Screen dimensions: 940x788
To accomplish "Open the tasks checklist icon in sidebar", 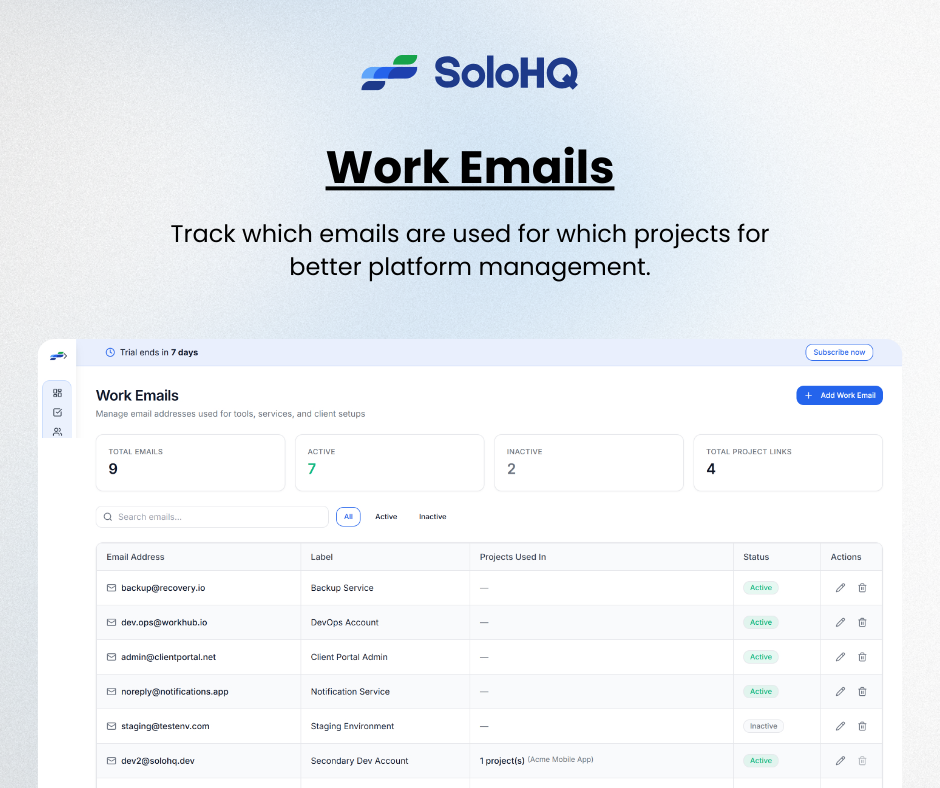I will click(x=58, y=412).
